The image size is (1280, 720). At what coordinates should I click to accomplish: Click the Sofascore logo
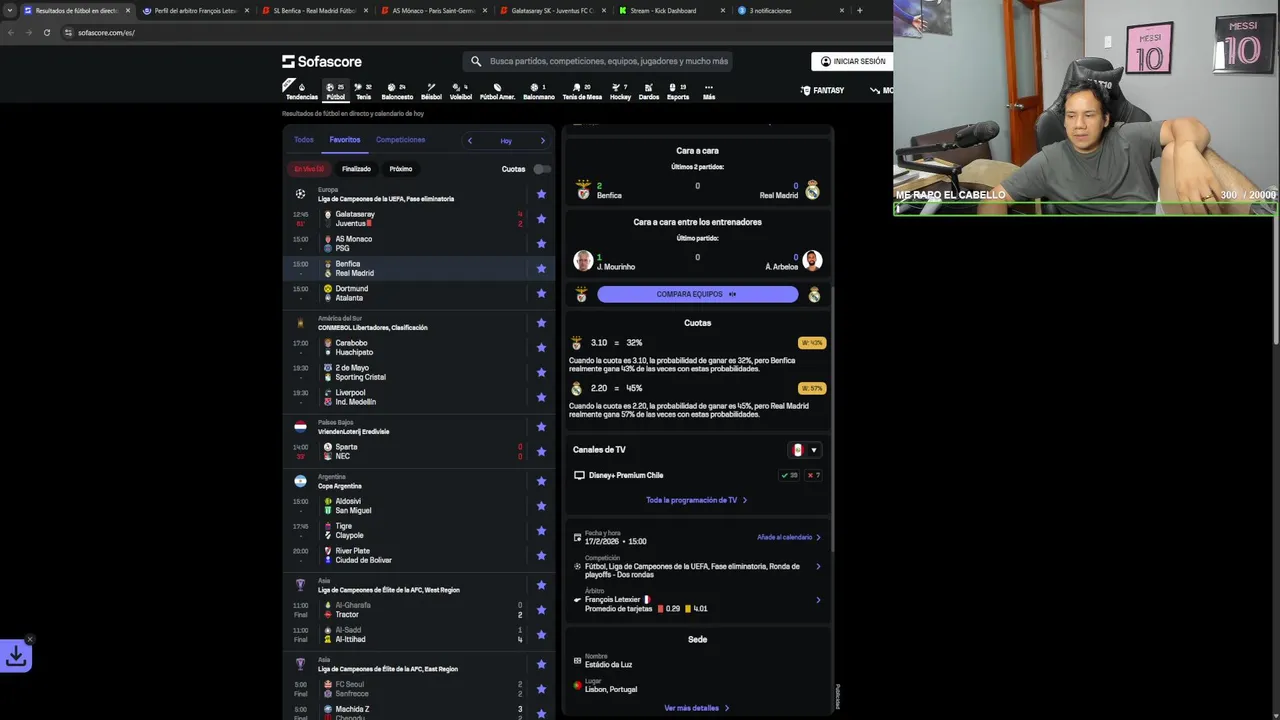(322, 61)
